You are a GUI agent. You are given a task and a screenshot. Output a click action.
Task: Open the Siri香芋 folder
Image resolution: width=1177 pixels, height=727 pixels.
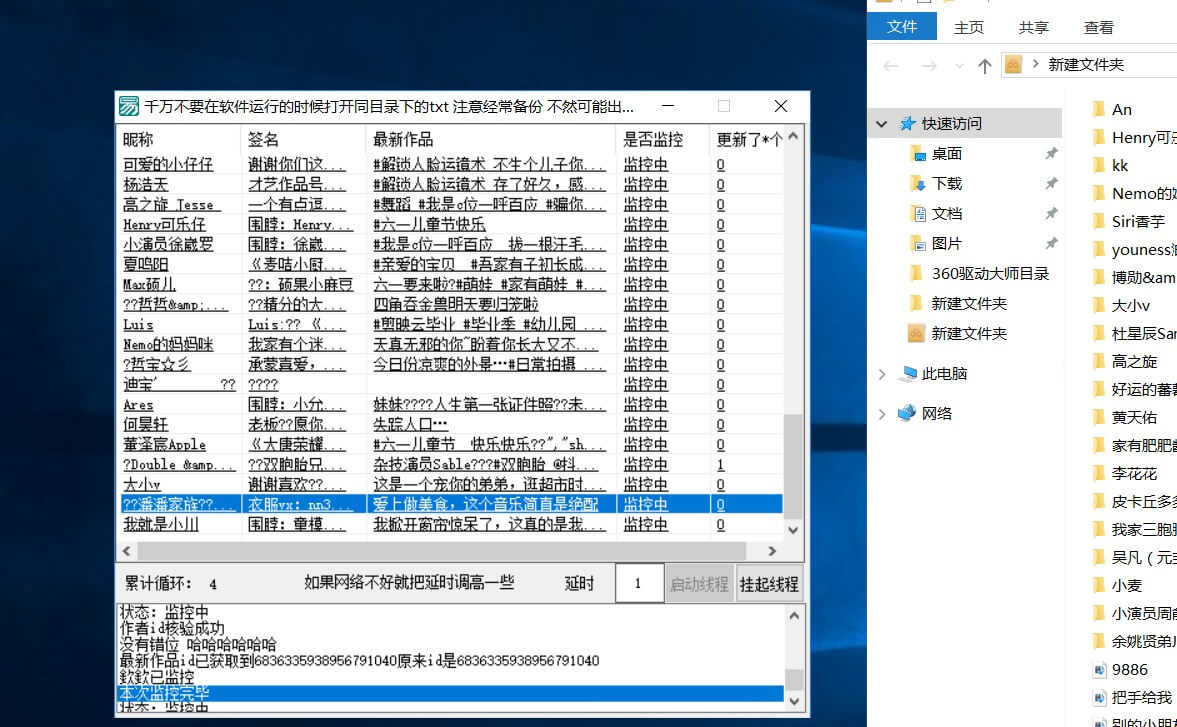click(x=1138, y=221)
